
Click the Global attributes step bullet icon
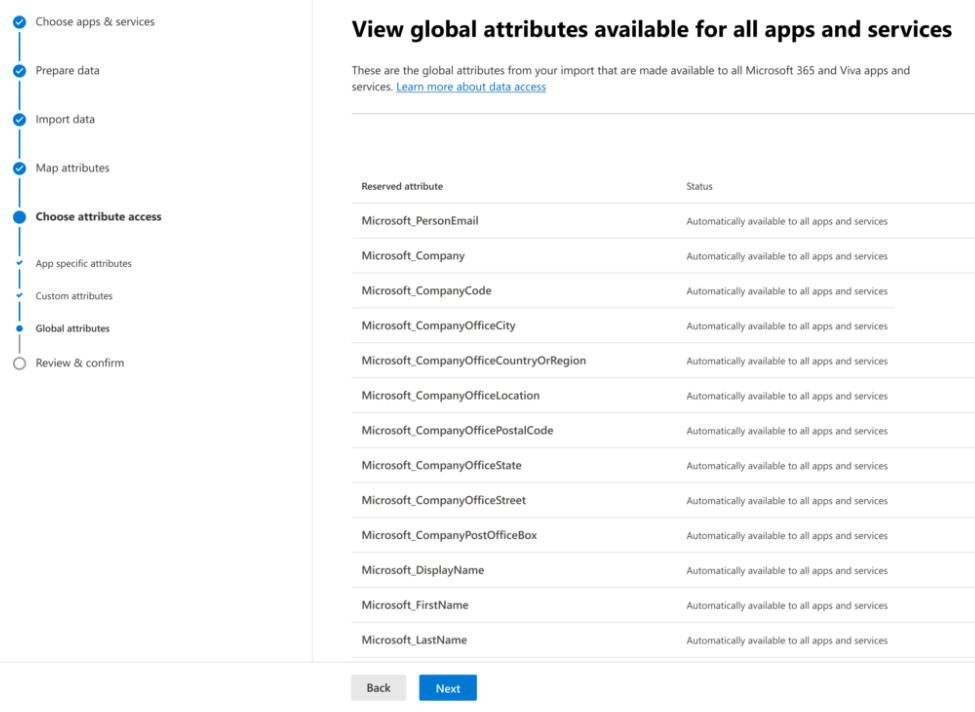21,328
